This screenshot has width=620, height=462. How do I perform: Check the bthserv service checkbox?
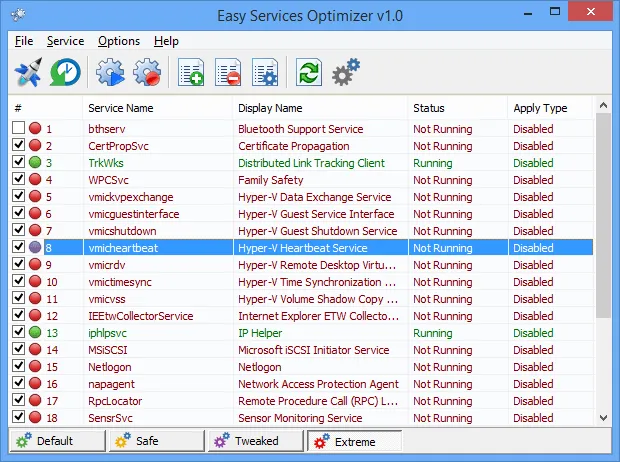click(x=19, y=128)
